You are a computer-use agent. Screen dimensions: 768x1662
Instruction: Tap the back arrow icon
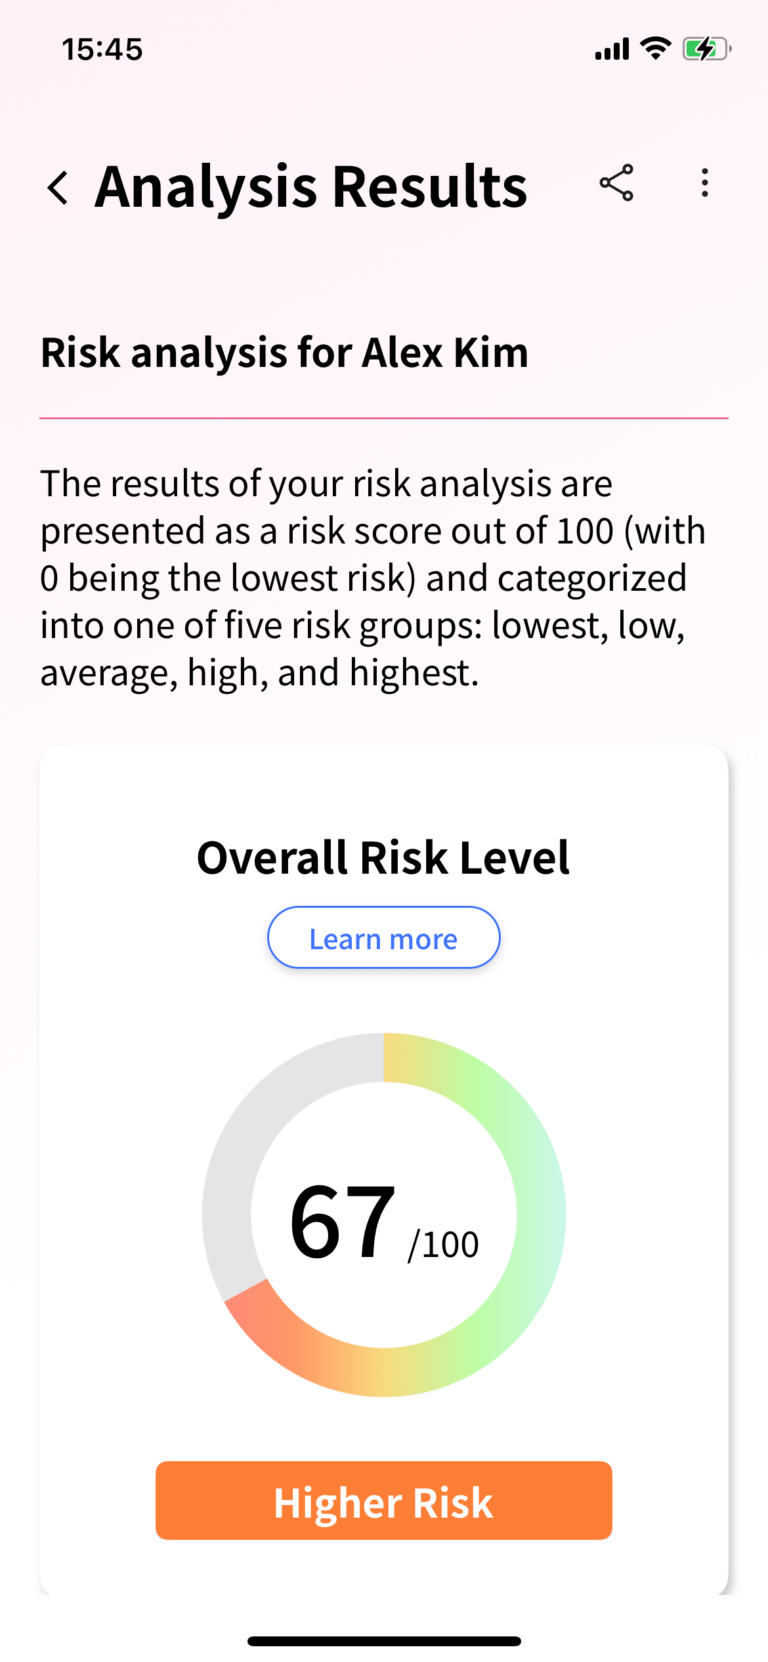click(59, 187)
